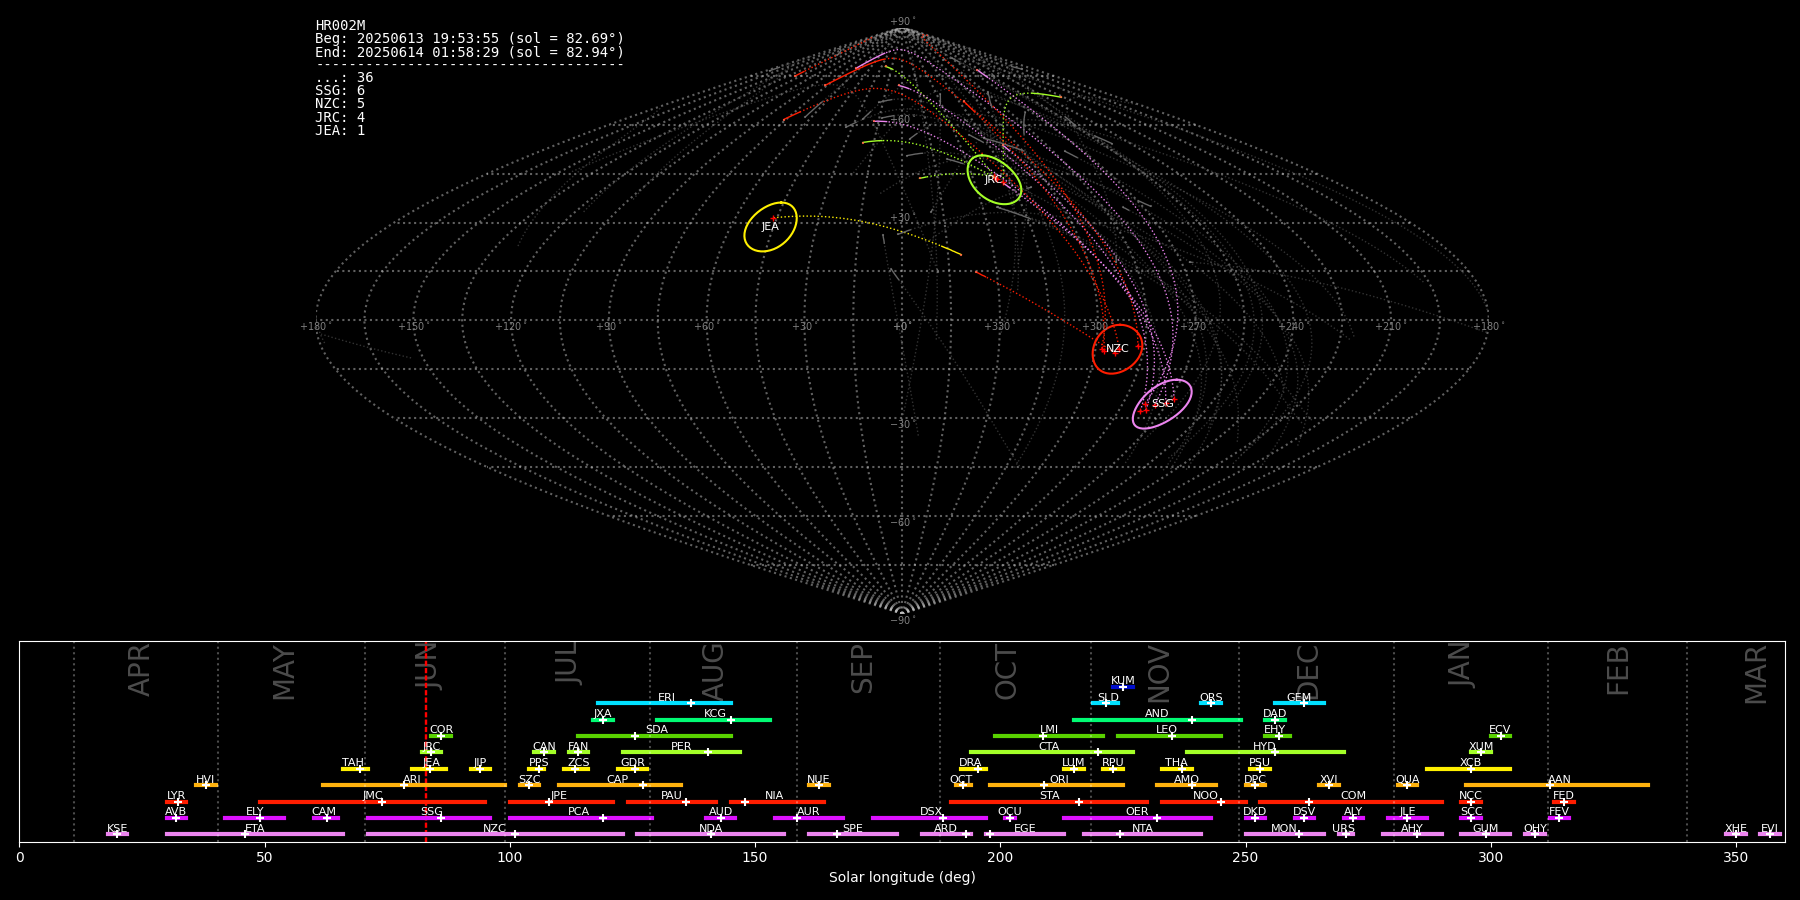This screenshot has width=1800, height=900.
Task: Click the MAY month label in the timeline
Action: (284, 673)
